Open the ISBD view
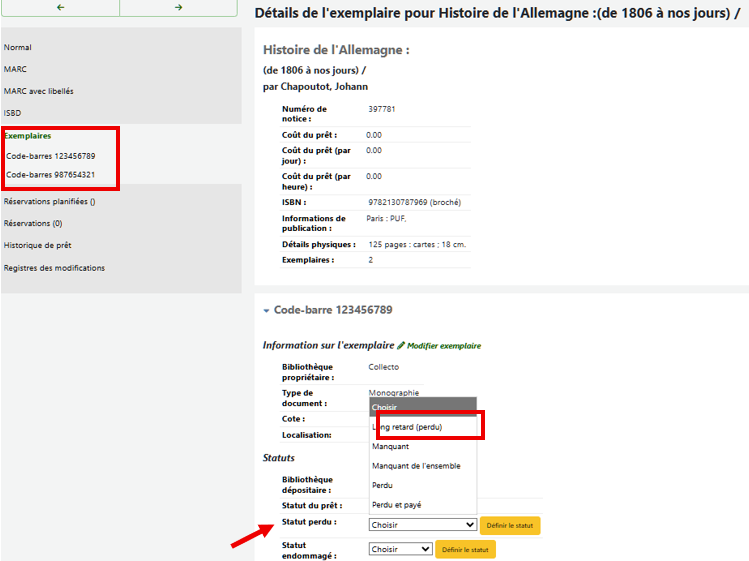 (x=12, y=113)
